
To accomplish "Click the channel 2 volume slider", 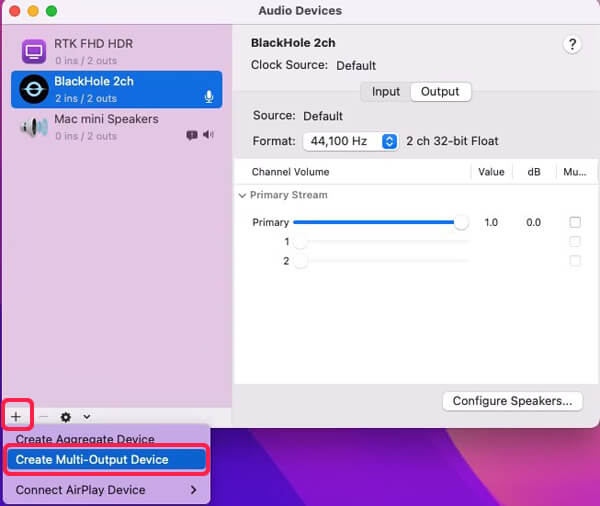I will (x=380, y=261).
